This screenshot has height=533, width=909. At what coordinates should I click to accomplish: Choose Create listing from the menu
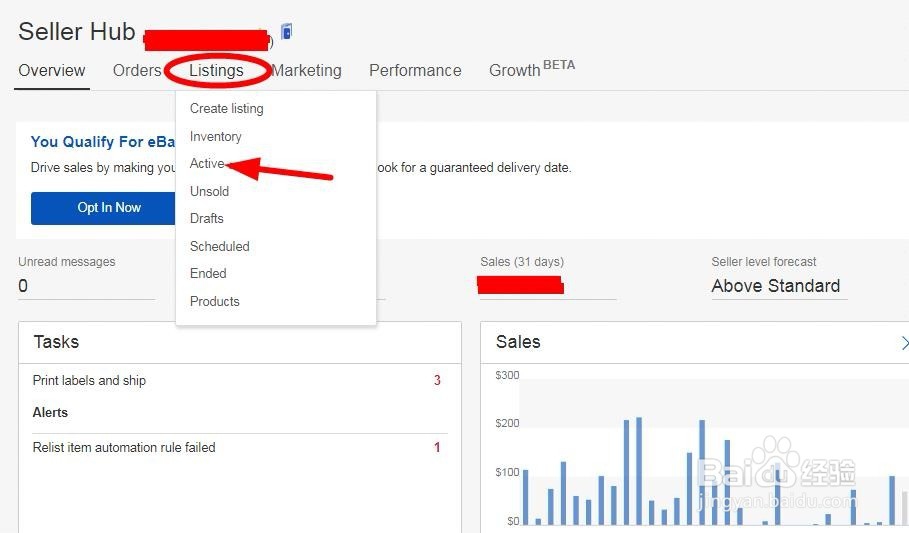227,109
